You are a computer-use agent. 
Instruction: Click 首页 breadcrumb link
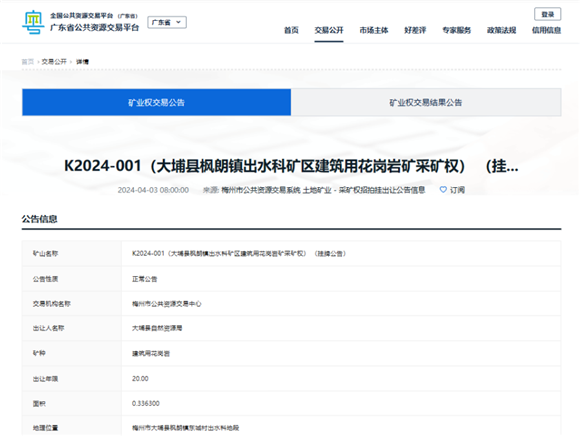28,62
